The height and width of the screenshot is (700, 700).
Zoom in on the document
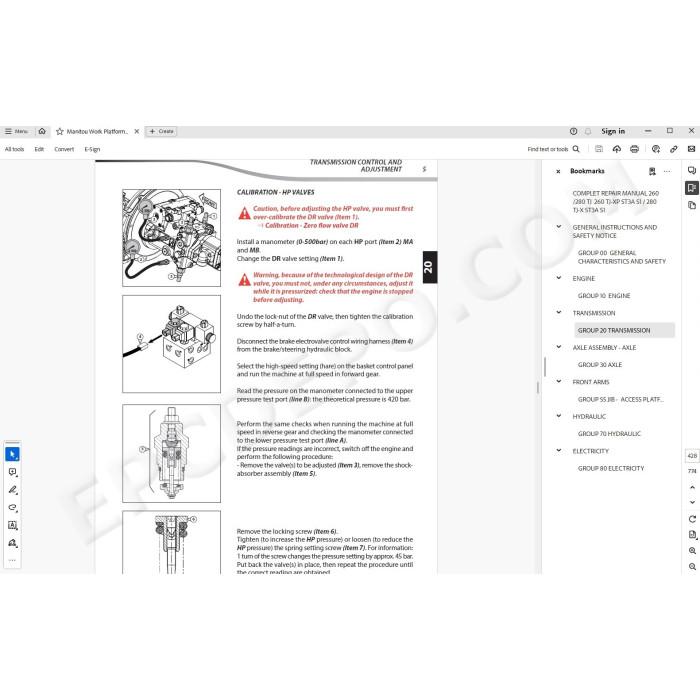(692, 551)
